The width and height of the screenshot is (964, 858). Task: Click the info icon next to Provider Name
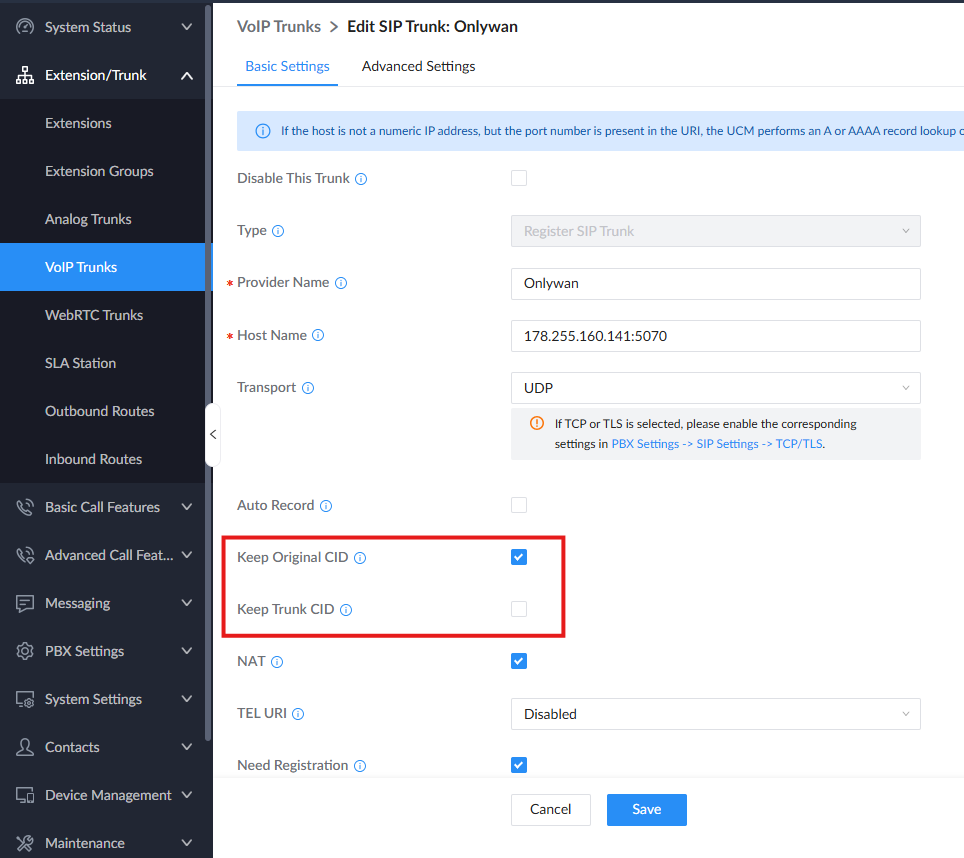point(341,283)
